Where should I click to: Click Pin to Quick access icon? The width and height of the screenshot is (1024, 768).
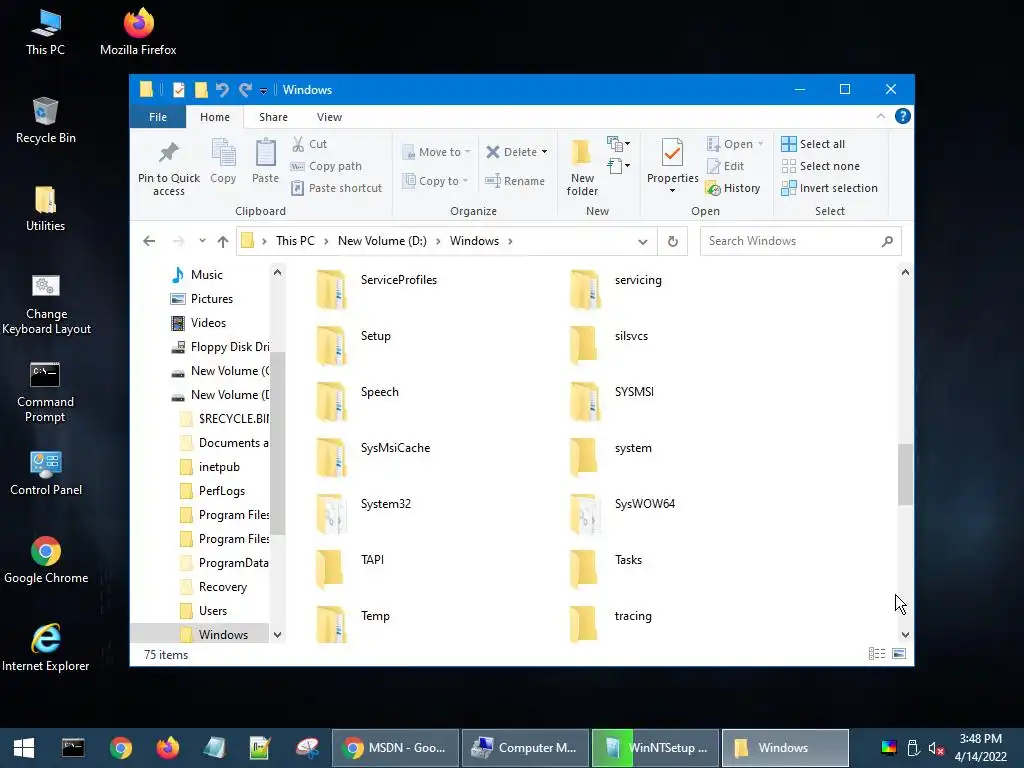pos(168,153)
